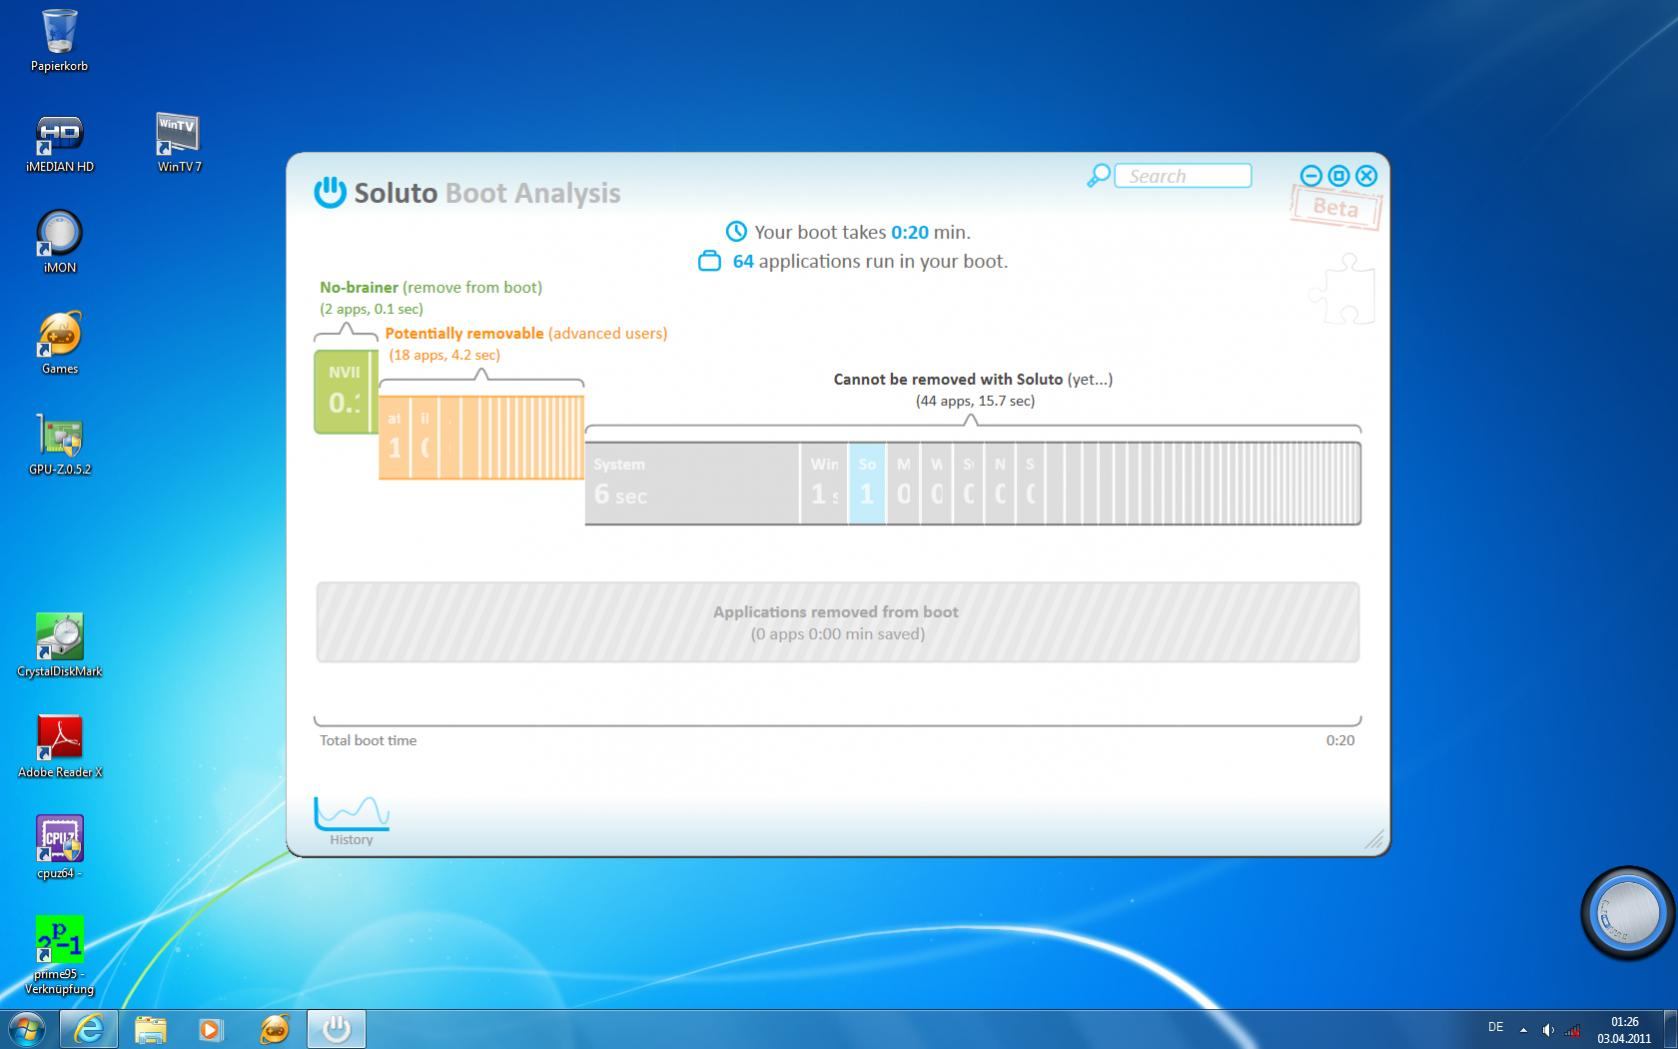Click Show Desktop strip at taskbar end
The height and width of the screenshot is (1049, 1678).
(1670, 1029)
